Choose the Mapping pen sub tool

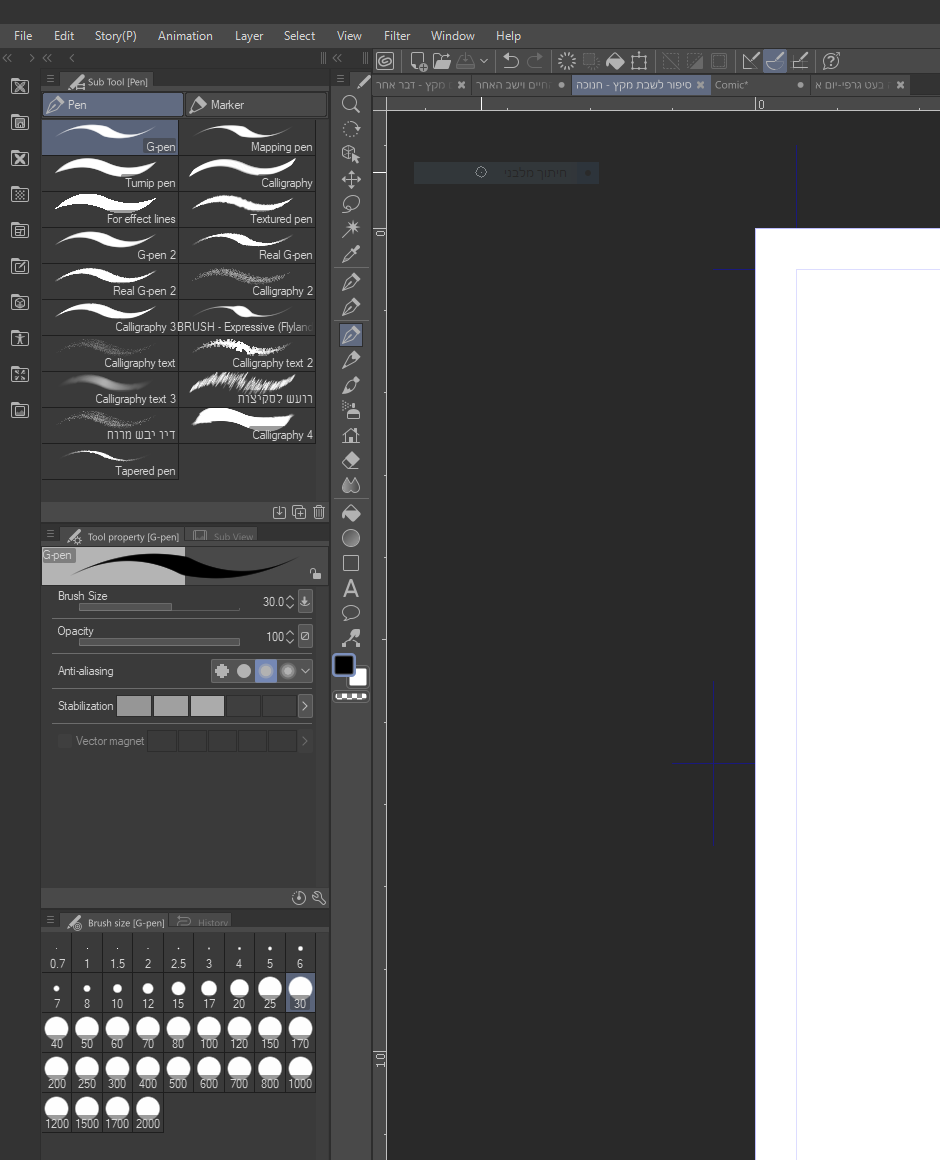[x=247, y=138]
